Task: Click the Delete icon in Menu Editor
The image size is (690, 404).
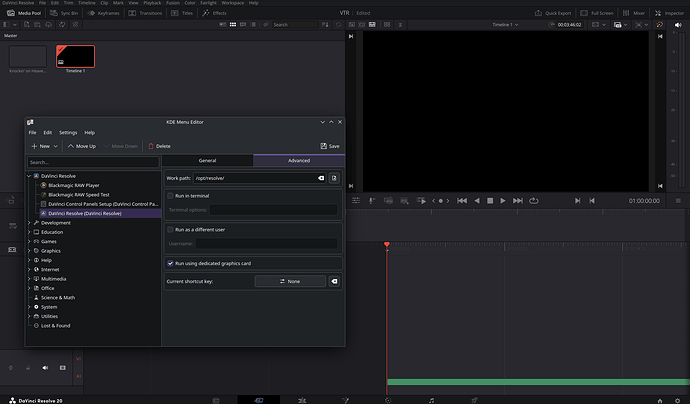Action: point(159,146)
